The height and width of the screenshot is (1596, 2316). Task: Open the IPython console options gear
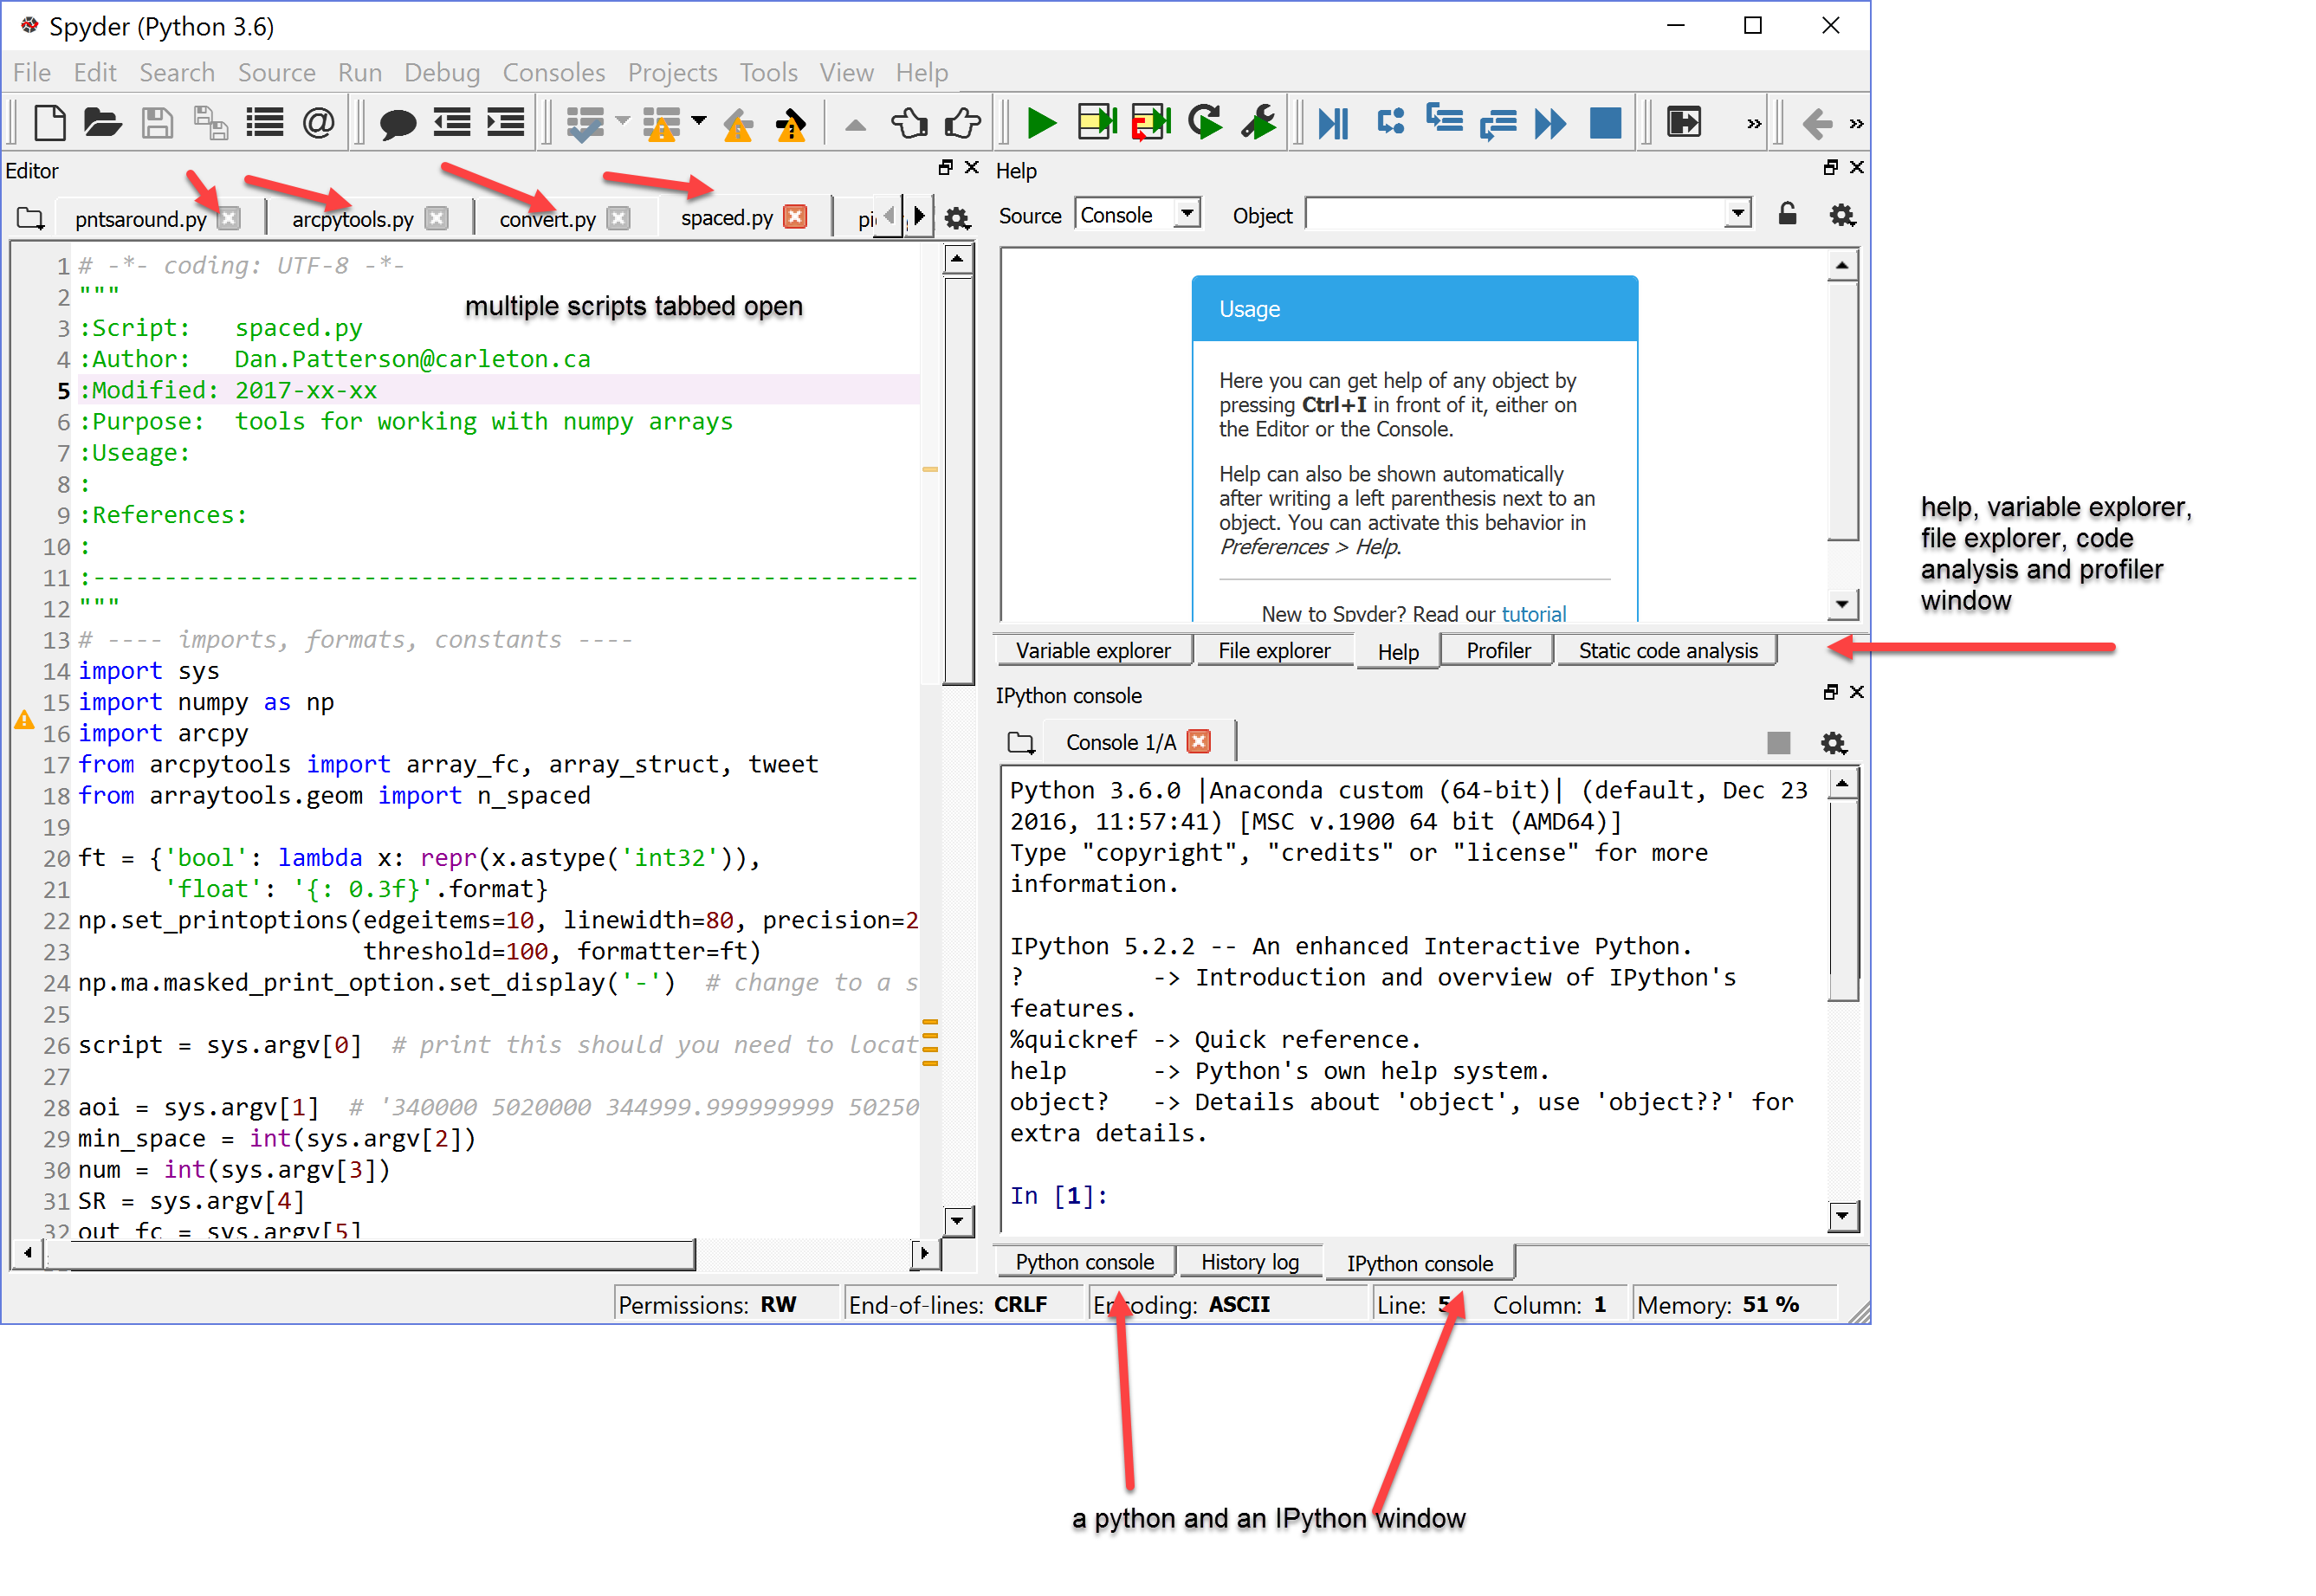[x=1834, y=743]
